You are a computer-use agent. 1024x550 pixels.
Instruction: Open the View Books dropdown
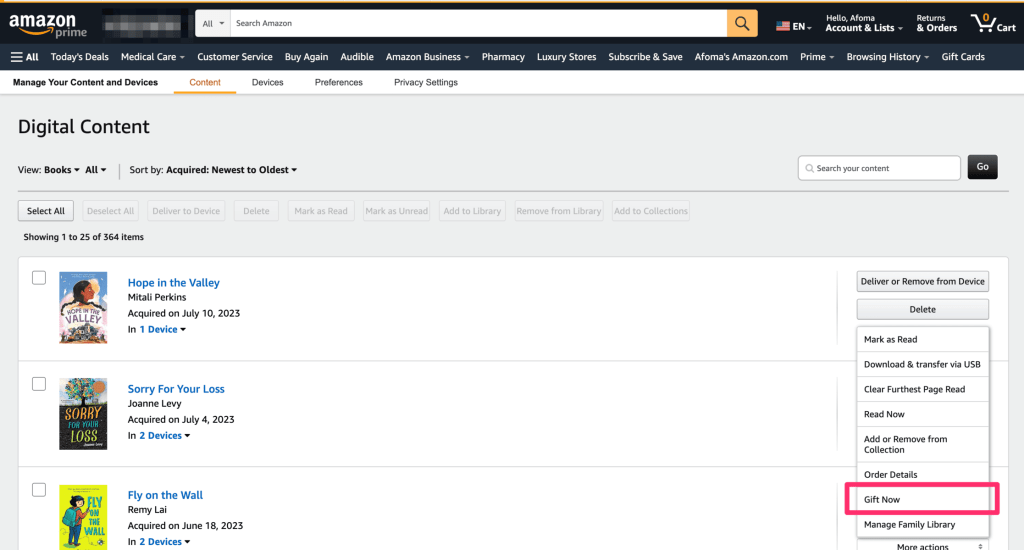pos(61,170)
